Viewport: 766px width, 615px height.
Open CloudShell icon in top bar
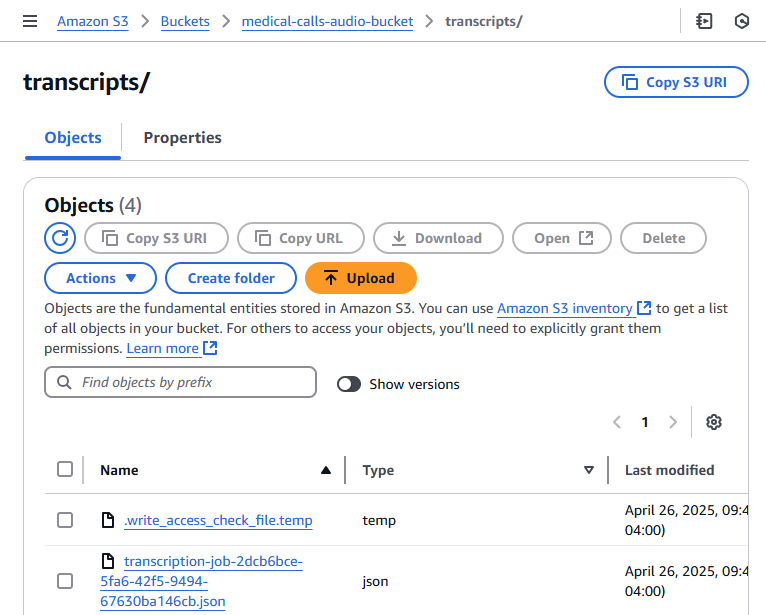click(704, 21)
